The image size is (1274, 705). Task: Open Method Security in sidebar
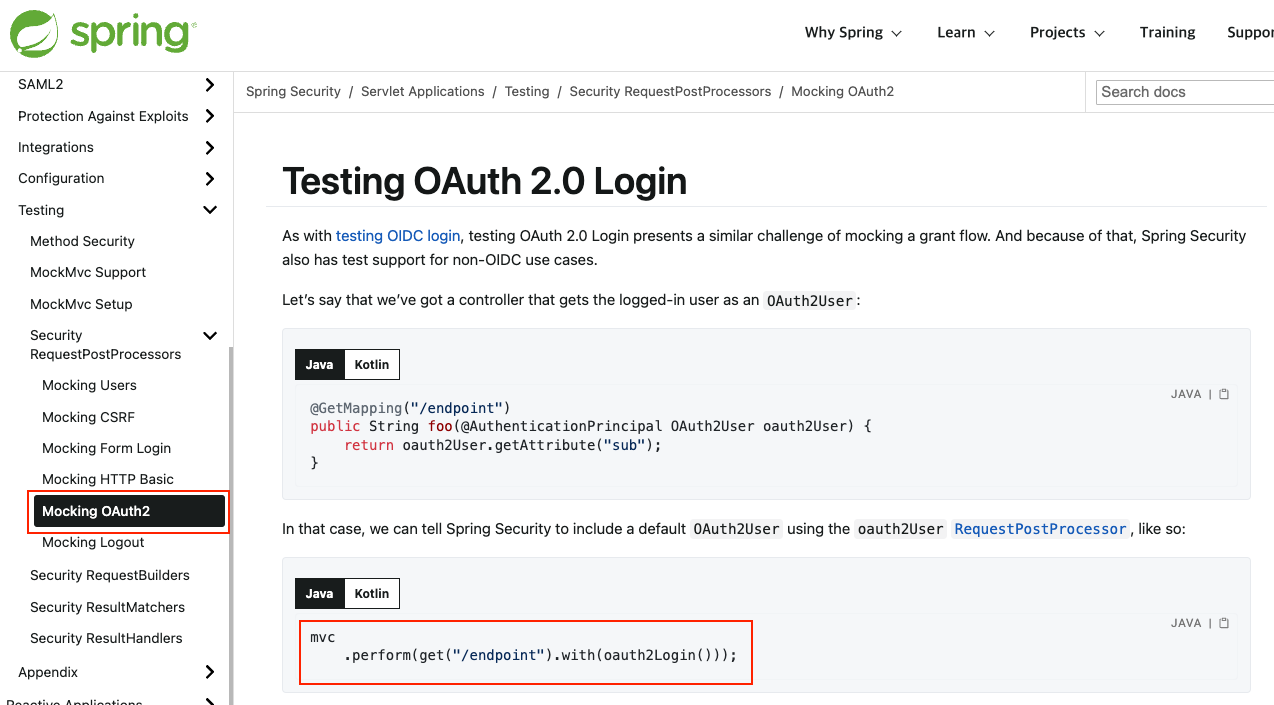(x=82, y=241)
